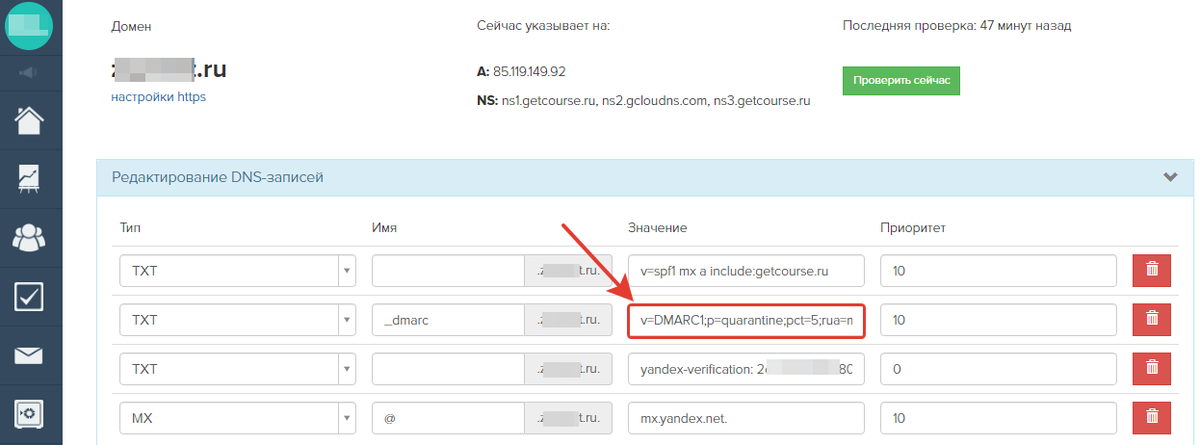Screen dimensions: 1200x445
Task: Open type dropdown of the SPF record
Action: (238, 271)
